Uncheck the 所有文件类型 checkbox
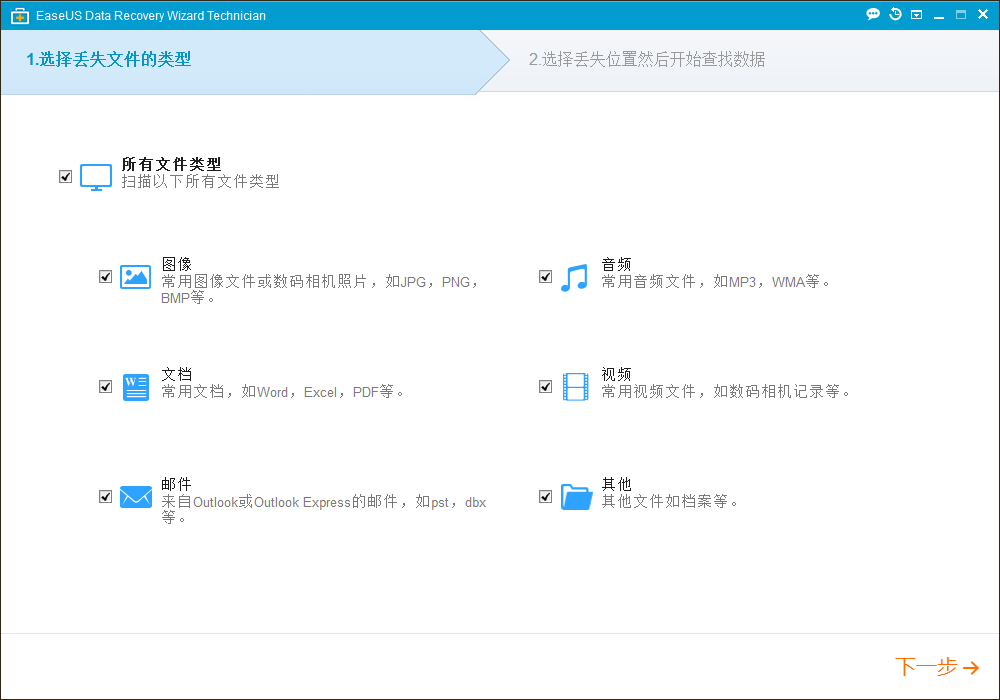Screen dimensions: 1000x700 (66, 177)
